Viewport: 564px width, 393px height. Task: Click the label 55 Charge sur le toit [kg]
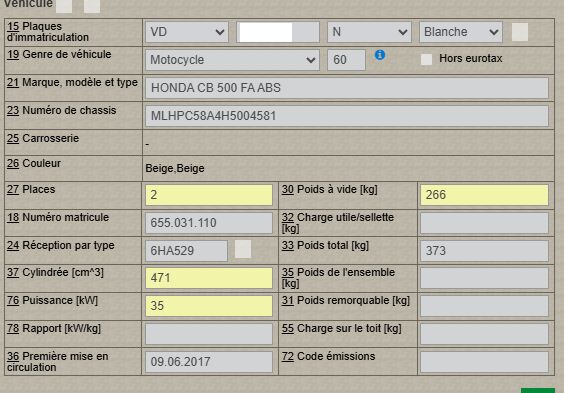[342, 329]
